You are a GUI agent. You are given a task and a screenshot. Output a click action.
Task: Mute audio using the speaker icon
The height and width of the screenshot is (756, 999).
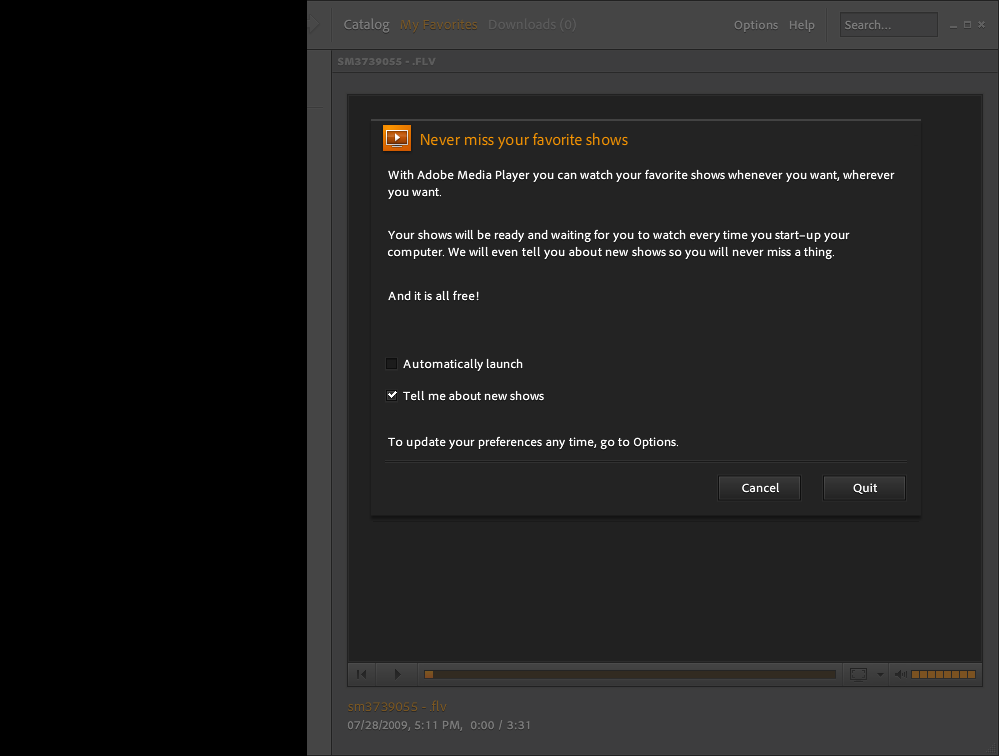[x=900, y=674]
